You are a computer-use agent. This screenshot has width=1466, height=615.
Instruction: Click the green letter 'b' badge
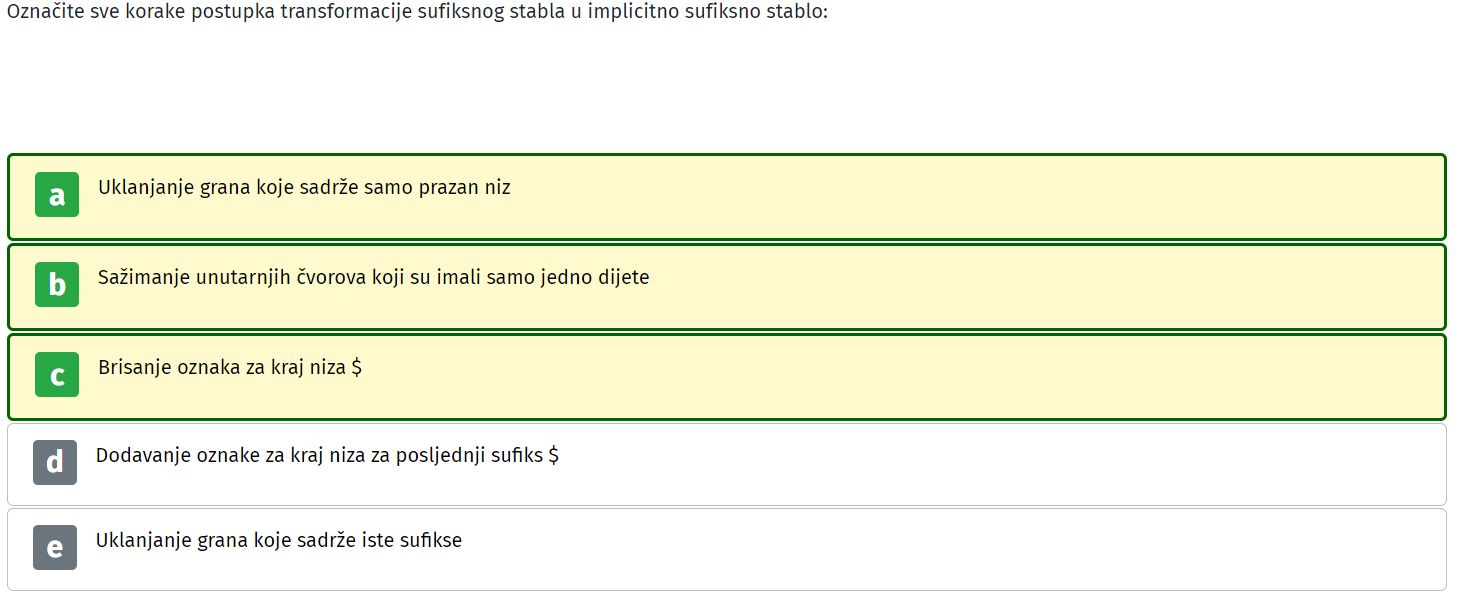57,285
